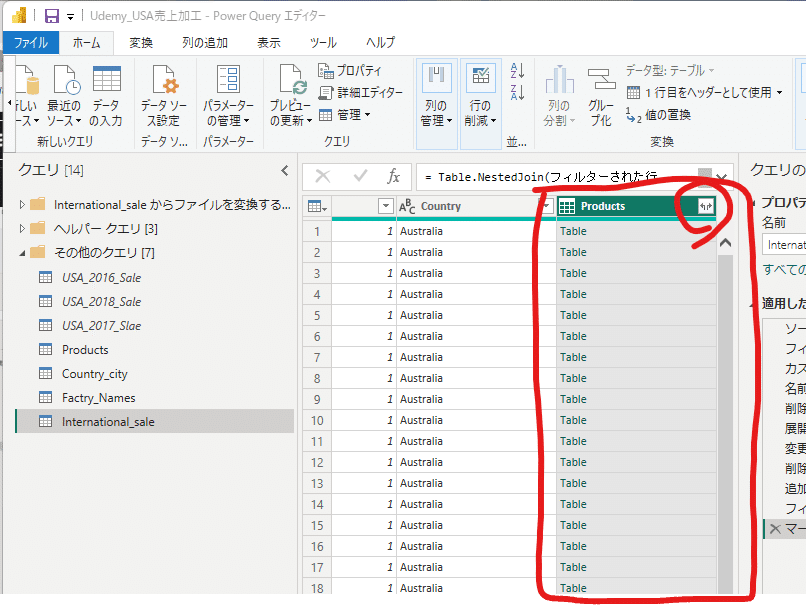The image size is (806, 606).
Task: Click グループ化 group by icon
Action: [600, 97]
